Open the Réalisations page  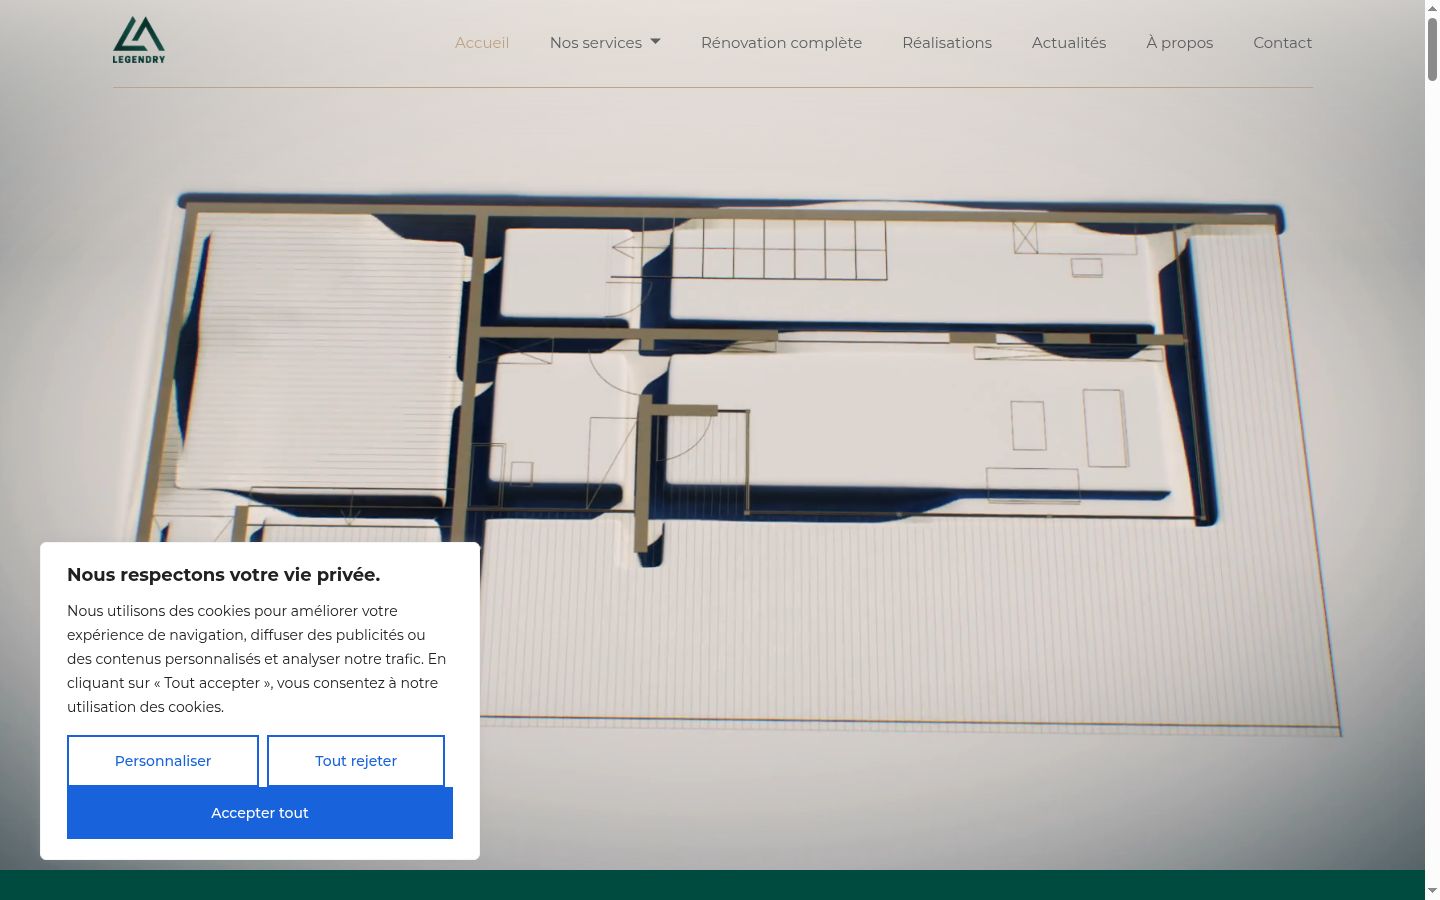(947, 43)
